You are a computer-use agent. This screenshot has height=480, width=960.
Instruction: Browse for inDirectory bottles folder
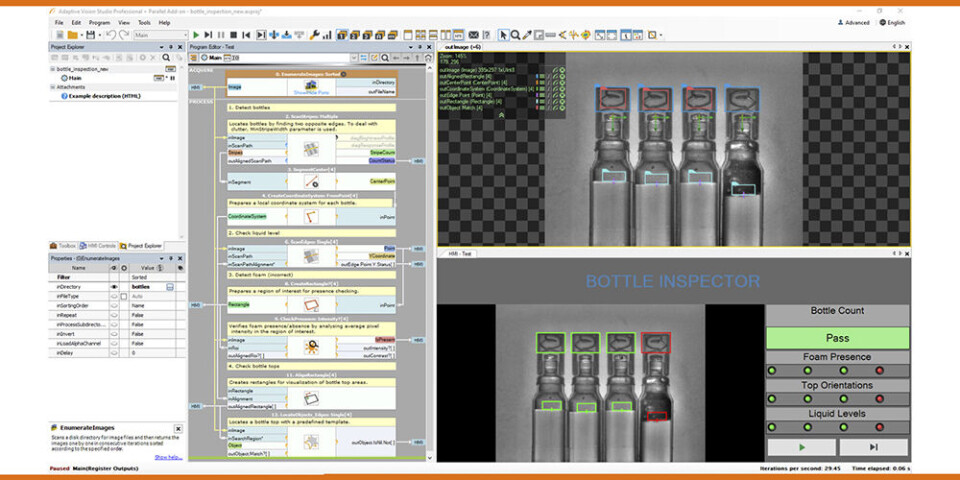click(170, 287)
